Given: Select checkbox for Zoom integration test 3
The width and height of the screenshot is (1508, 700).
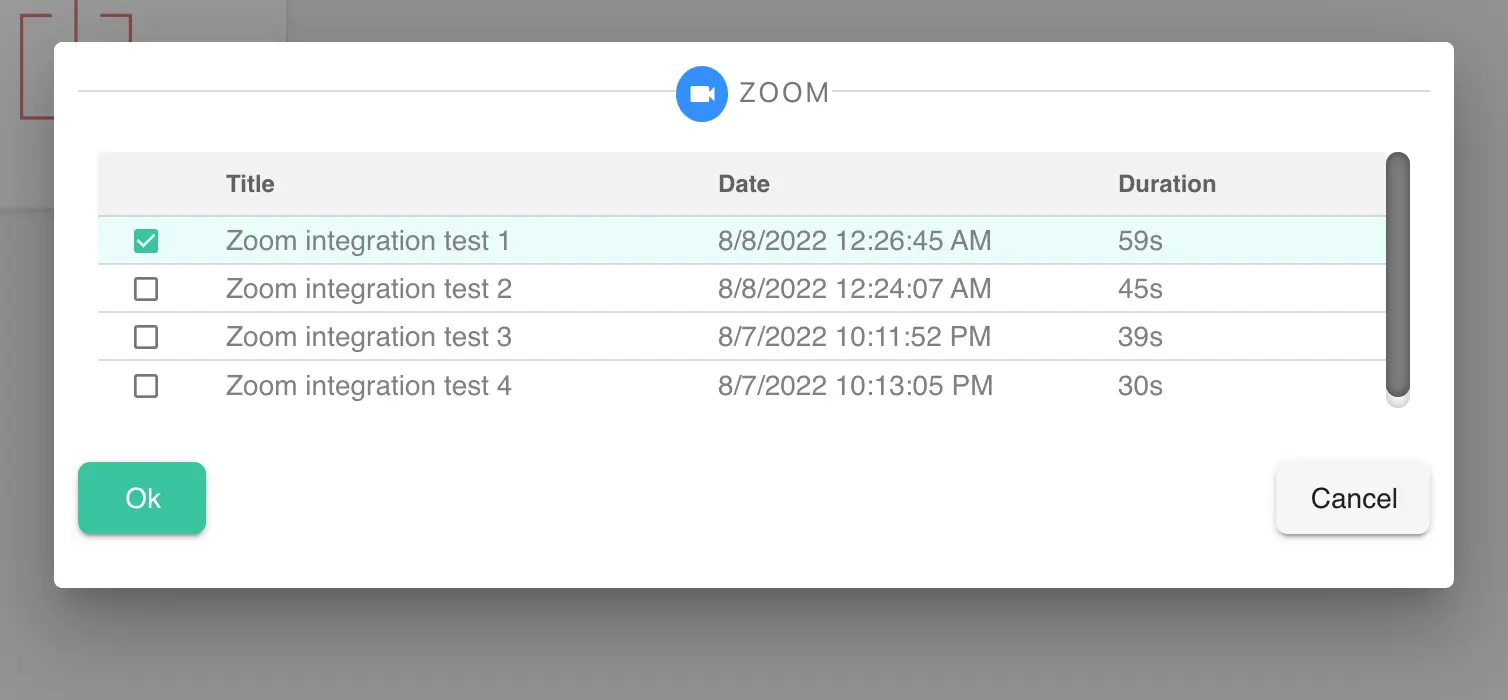Looking at the screenshot, I should point(146,337).
